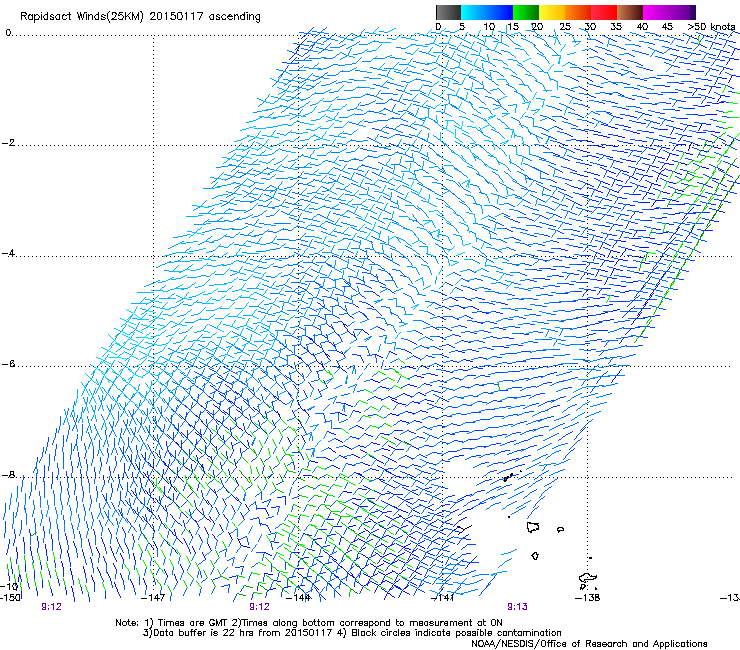The height and width of the screenshot is (650, 740).
Task: Select the '-8' latitude axis label
Action: 8,474
